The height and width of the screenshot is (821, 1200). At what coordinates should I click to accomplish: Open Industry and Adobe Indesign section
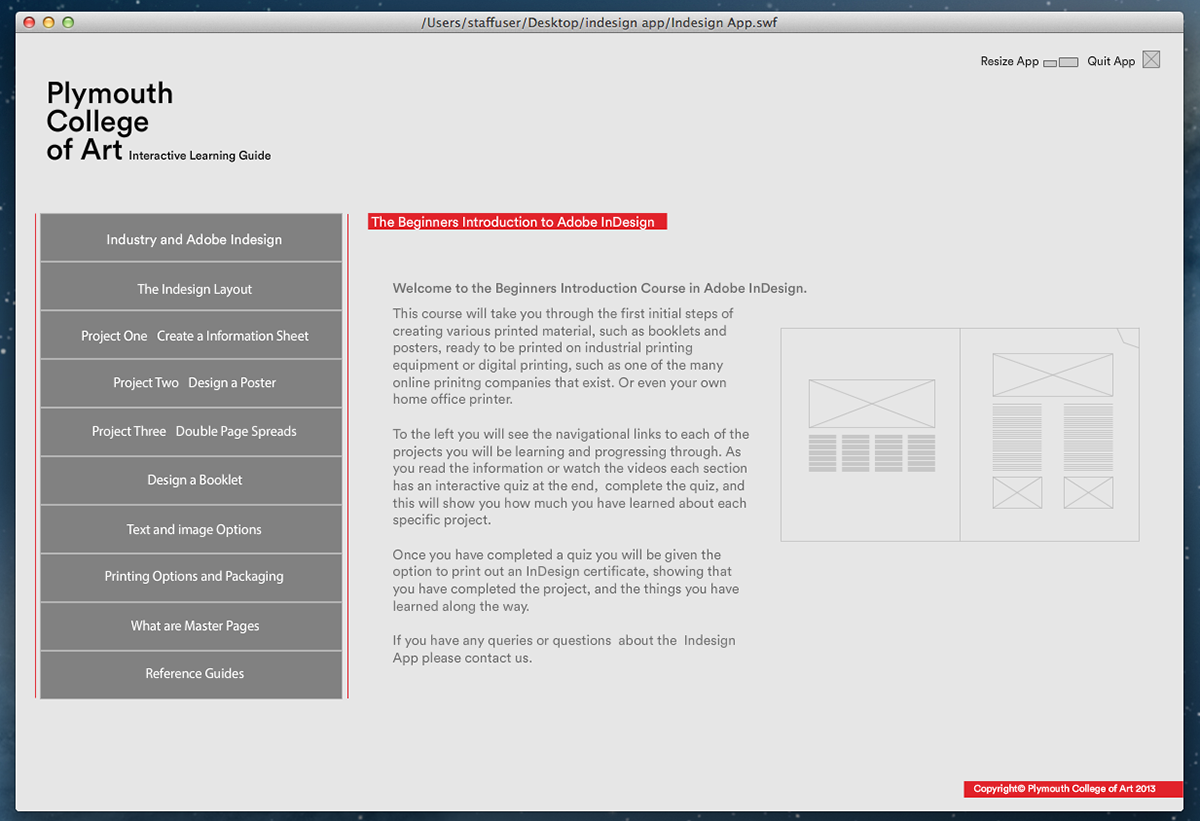pyautogui.click(x=192, y=238)
